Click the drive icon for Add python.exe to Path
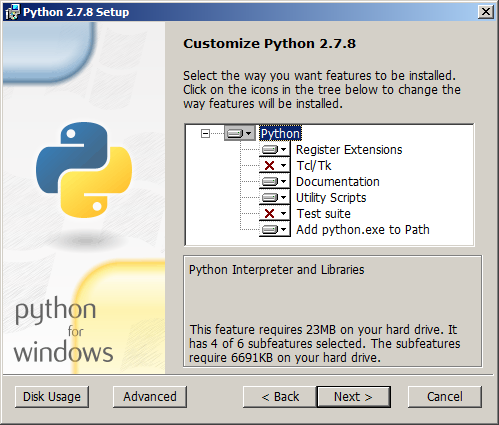 pyautogui.click(x=270, y=230)
